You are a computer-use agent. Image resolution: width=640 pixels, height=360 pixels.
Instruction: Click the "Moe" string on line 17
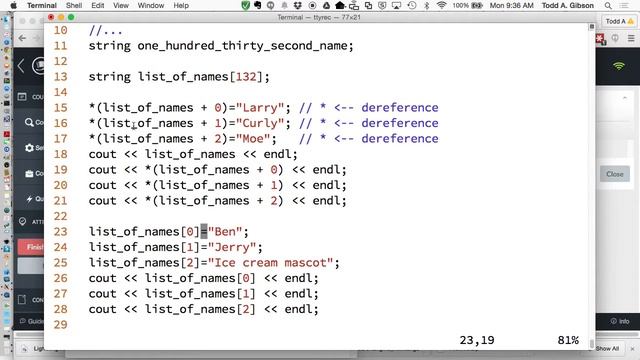tap(253, 139)
